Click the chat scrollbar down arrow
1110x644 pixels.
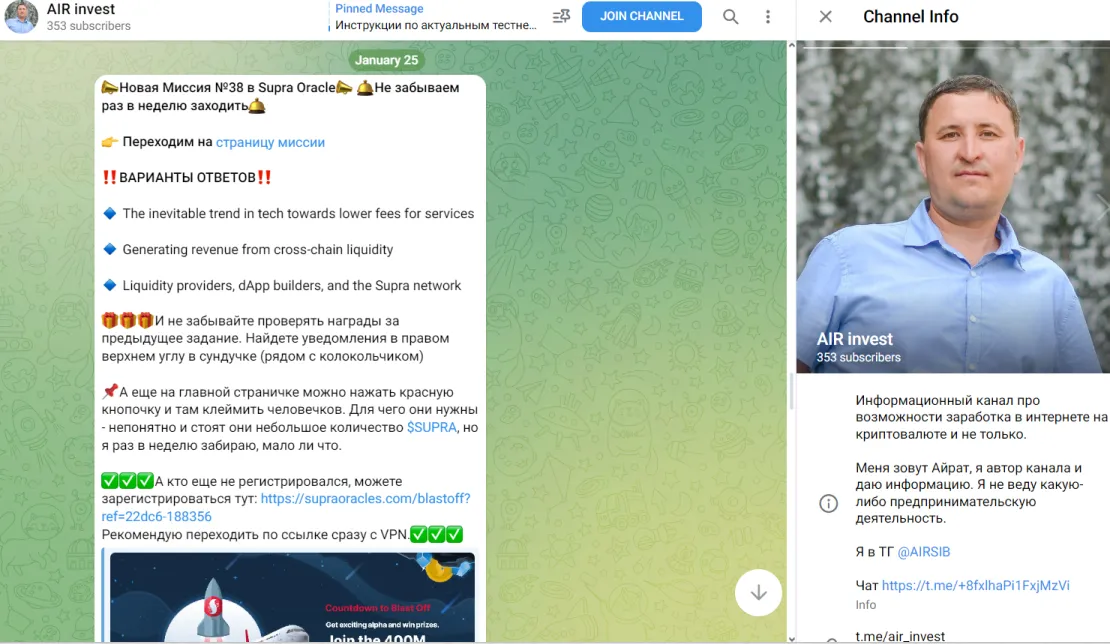click(791, 639)
